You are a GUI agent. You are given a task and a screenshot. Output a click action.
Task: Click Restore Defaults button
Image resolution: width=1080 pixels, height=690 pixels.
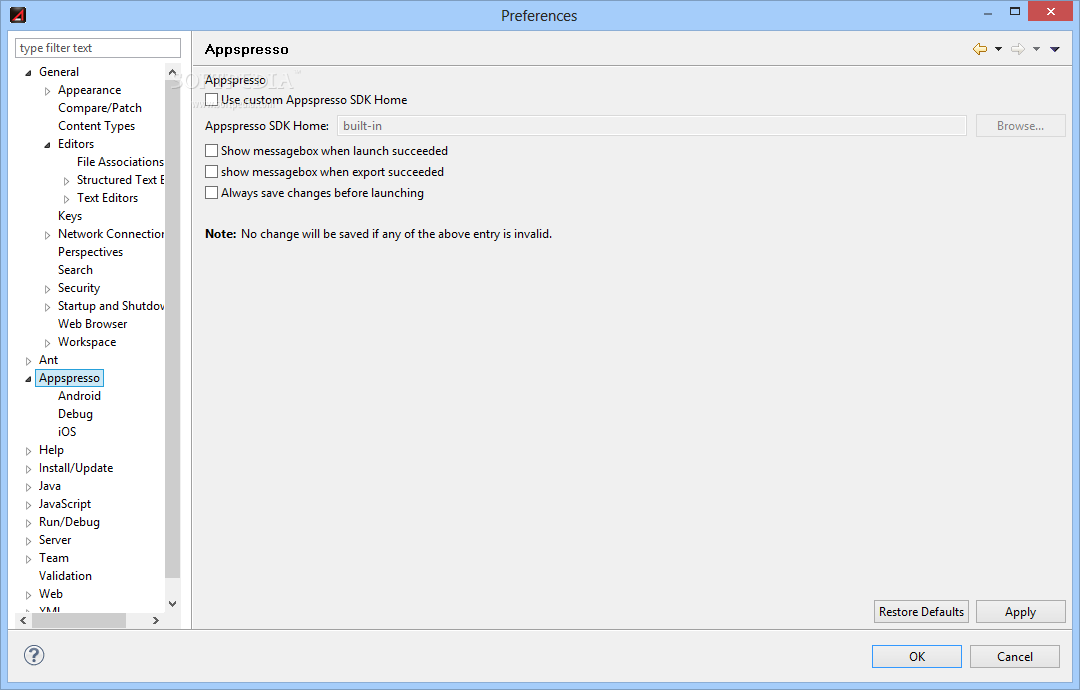[921, 611]
